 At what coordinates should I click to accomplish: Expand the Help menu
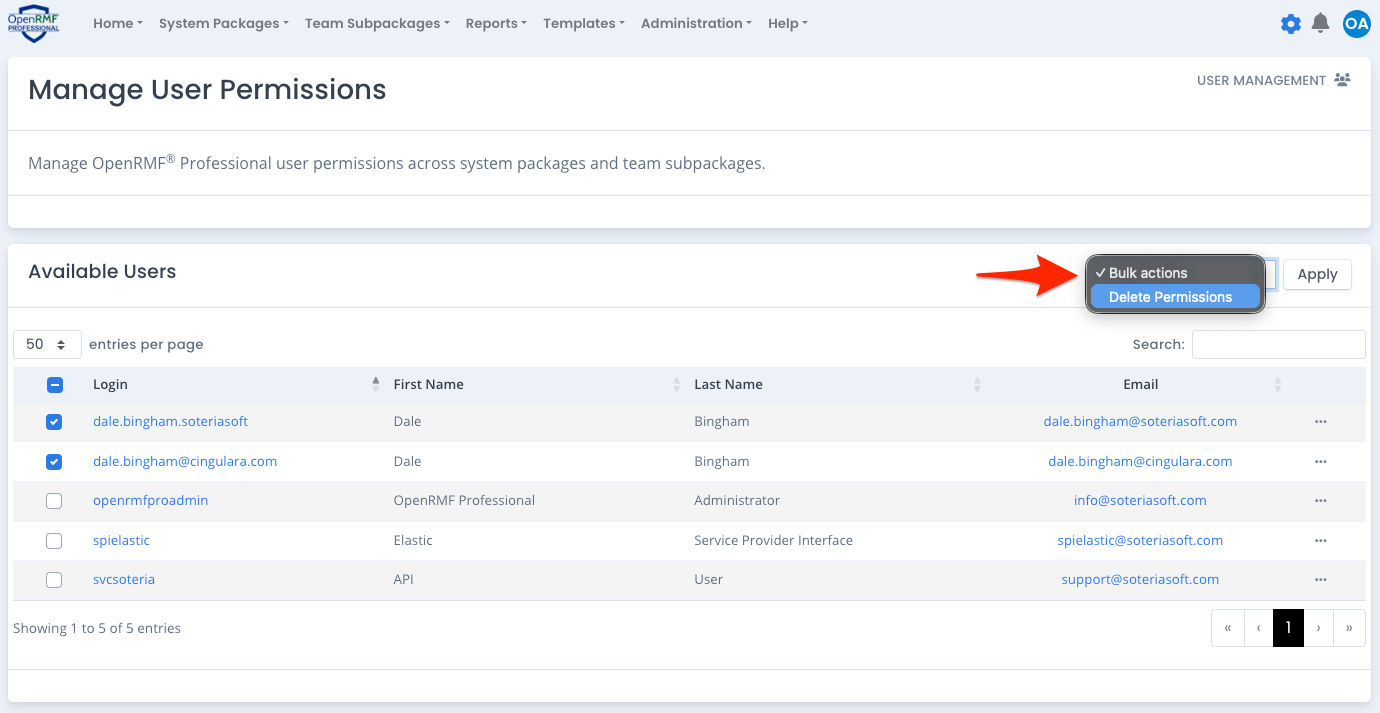click(788, 23)
